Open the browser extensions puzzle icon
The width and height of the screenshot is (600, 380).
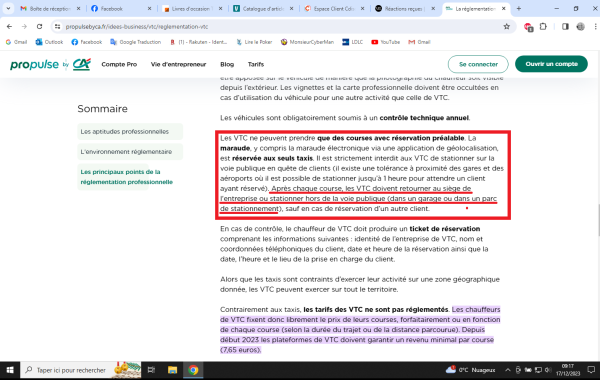click(x=543, y=26)
